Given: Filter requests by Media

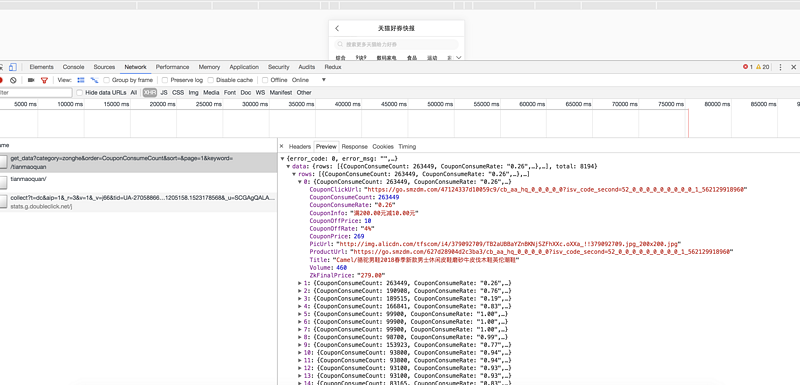Looking at the screenshot, I should (211, 93).
